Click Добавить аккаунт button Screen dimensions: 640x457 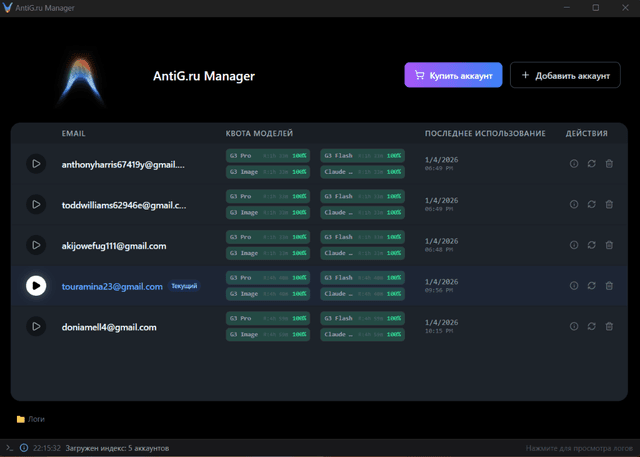coord(565,75)
